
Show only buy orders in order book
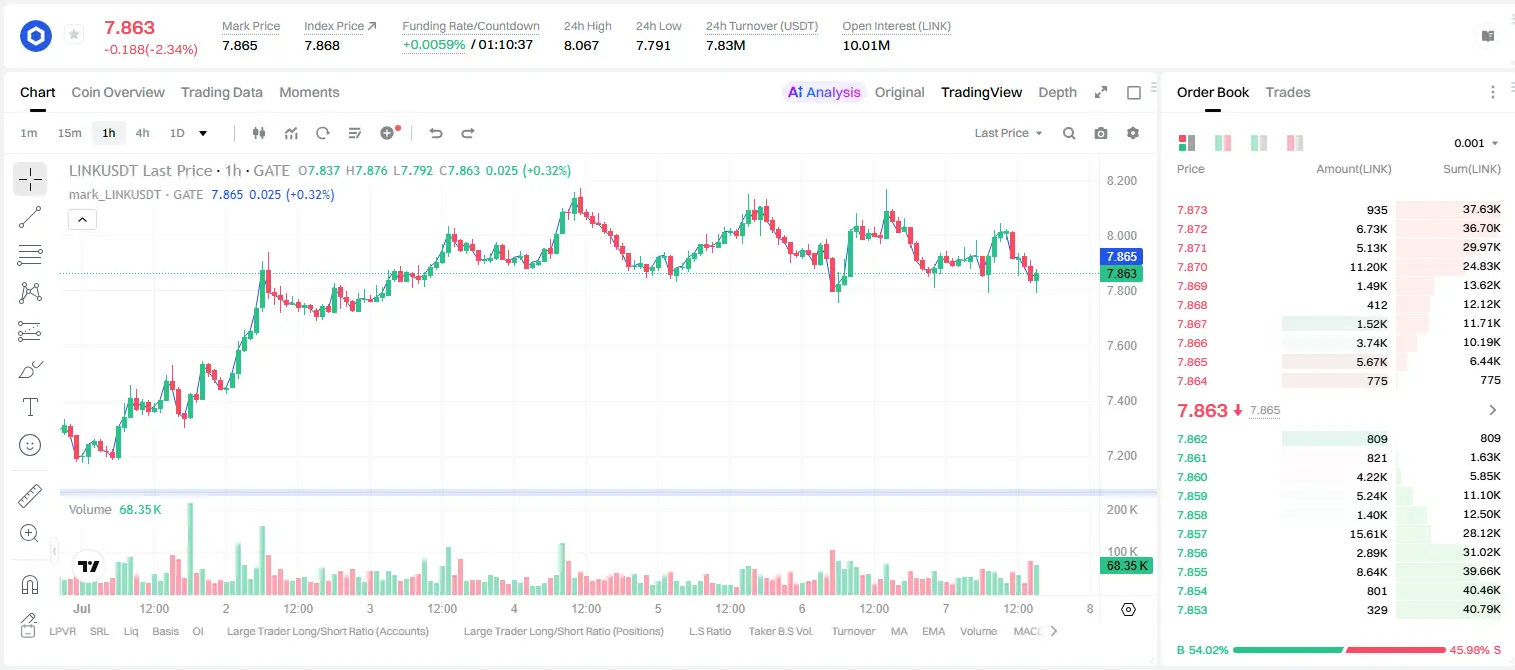[1259, 143]
